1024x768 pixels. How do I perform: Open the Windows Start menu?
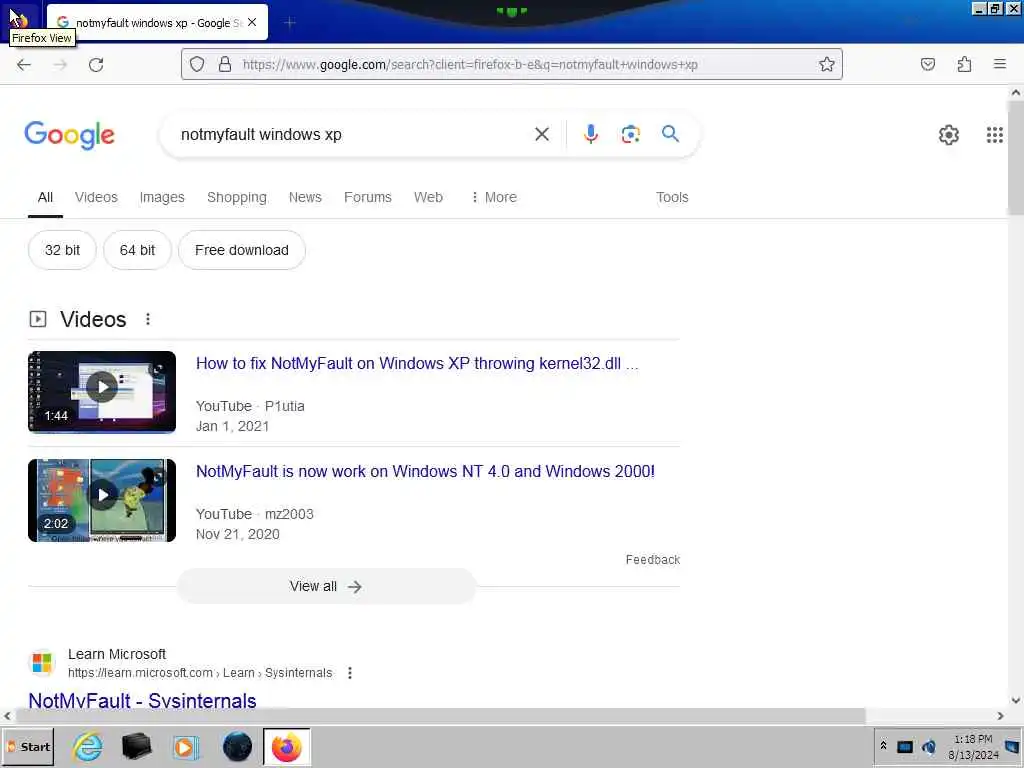coord(28,747)
